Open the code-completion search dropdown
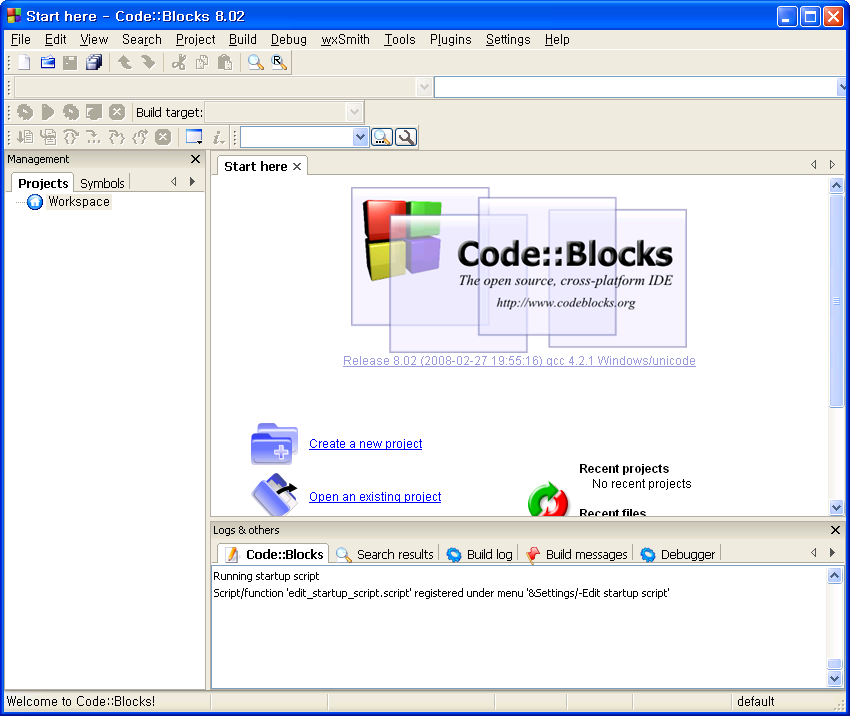Image resolution: width=850 pixels, height=716 pixels. coord(358,136)
